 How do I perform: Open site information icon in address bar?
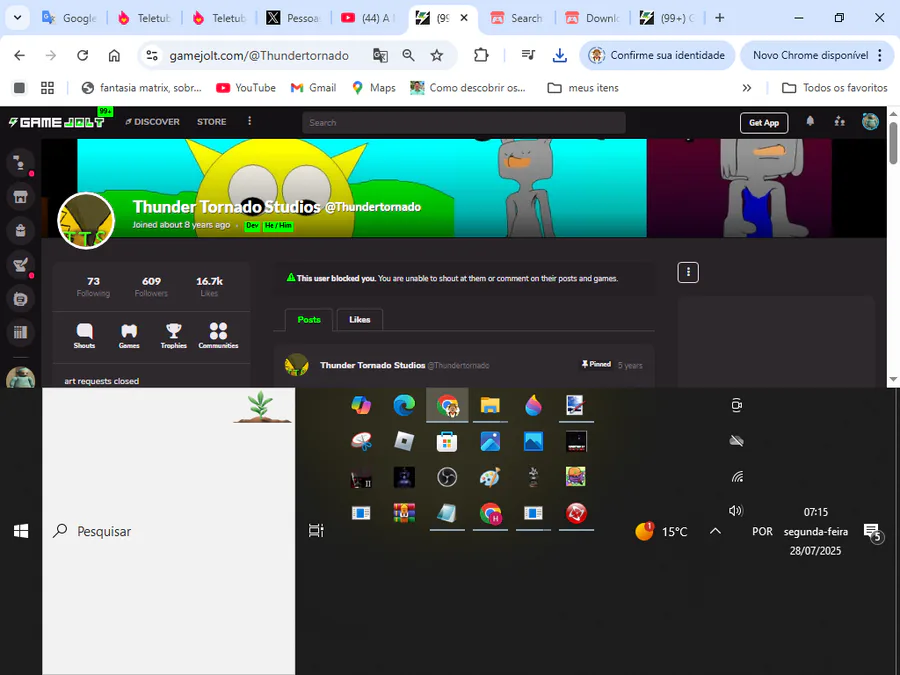pos(152,55)
